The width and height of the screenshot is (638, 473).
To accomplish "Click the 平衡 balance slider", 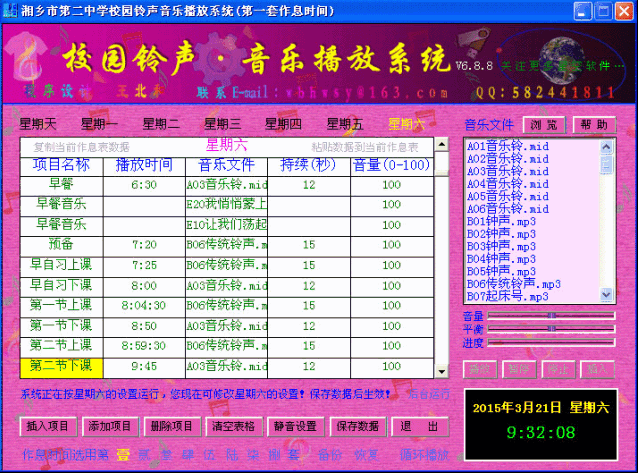I will [x=551, y=328].
